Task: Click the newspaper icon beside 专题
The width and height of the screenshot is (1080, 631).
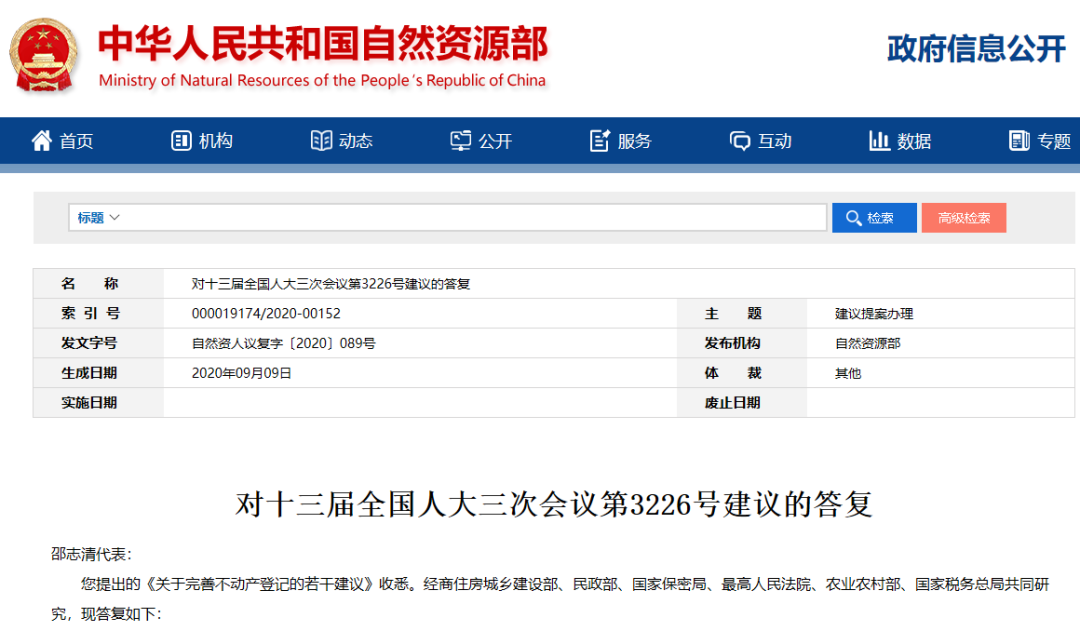Action: click(1019, 141)
